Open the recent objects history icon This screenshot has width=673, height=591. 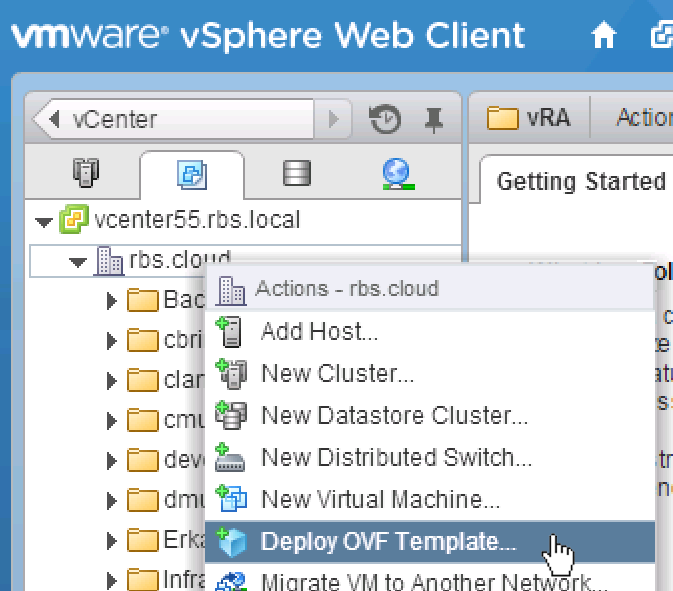tap(385, 119)
